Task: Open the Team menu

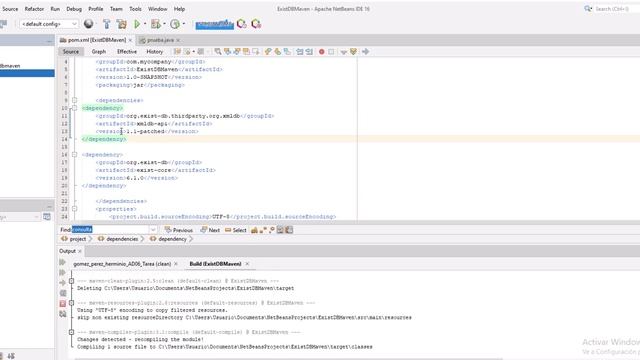Action: 116,9
